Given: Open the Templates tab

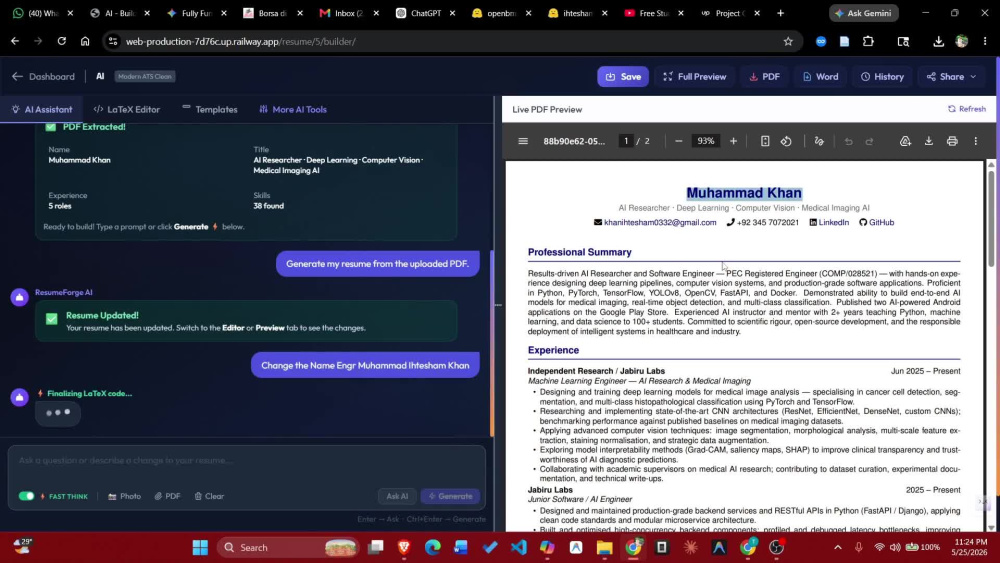Looking at the screenshot, I should click(x=210, y=110).
